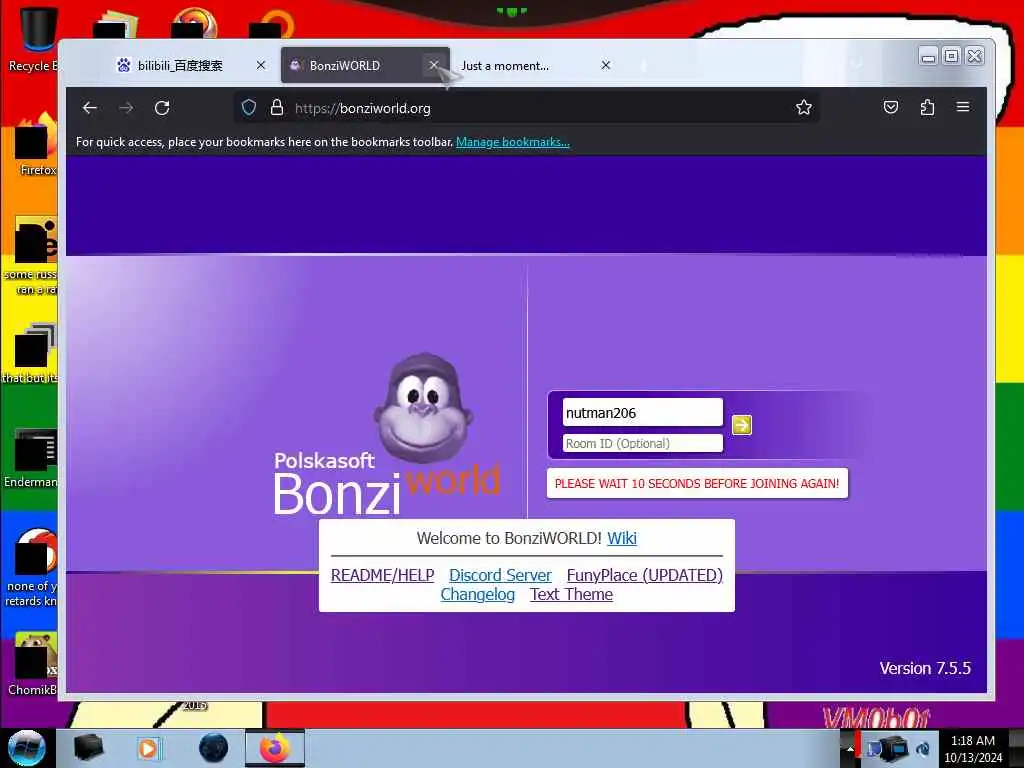This screenshot has height=768, width=1024.
Task: Click the Version 7.5.5 text
Action: 925,668
